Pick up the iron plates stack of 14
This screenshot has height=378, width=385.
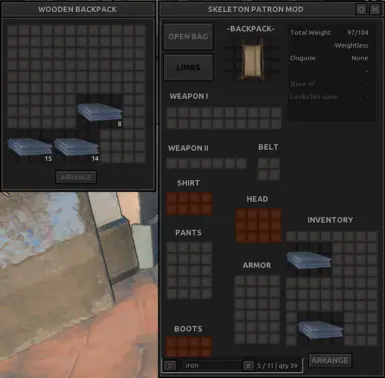[x=77, y=146]
